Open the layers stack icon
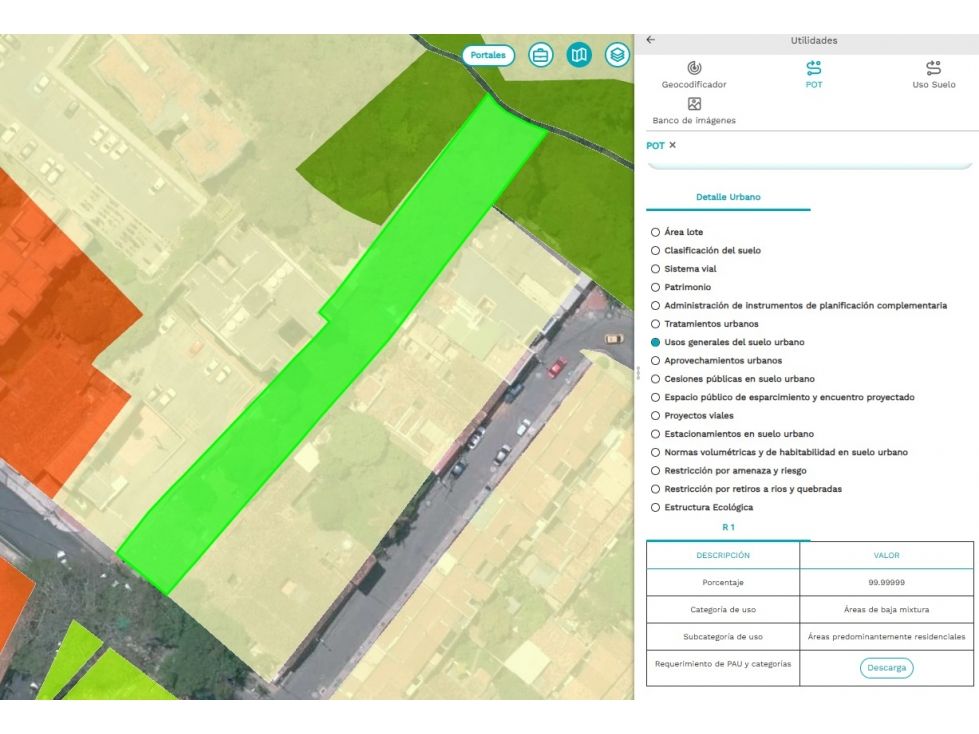This screenshot has width=979, height=734. tap(617, 56)
